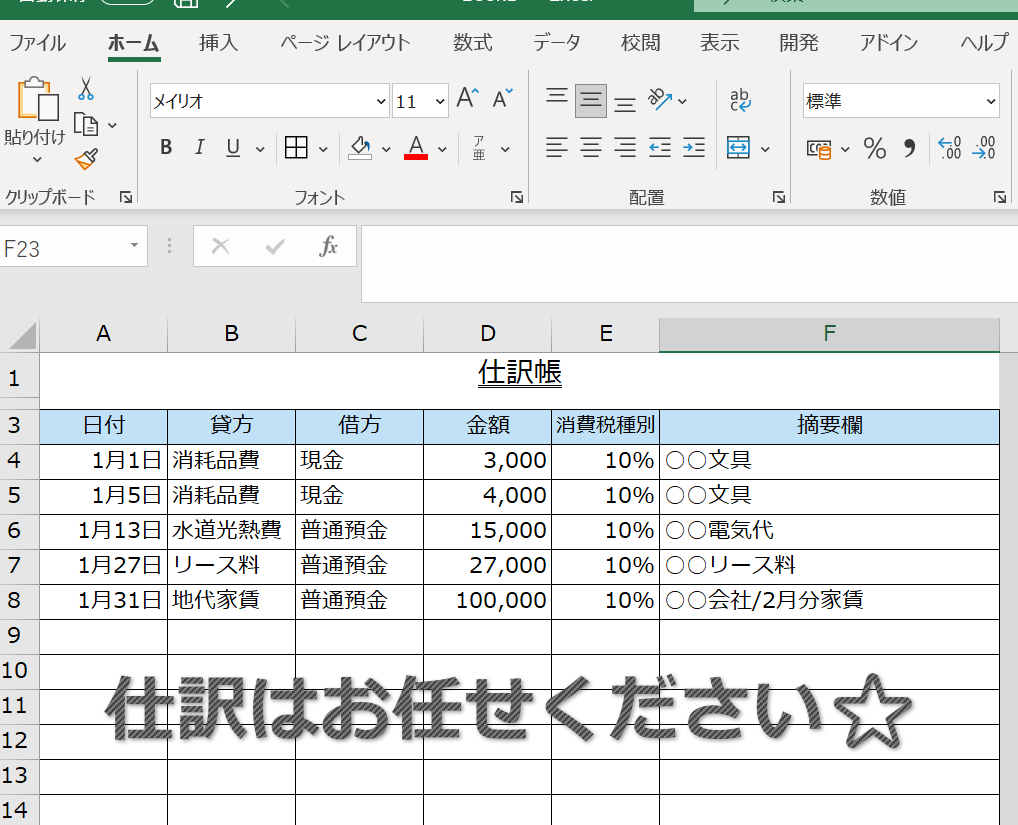Expand the copy options arrow
Screen dimensions: 1018x825
pyautogui.click(x=112, y=125)
